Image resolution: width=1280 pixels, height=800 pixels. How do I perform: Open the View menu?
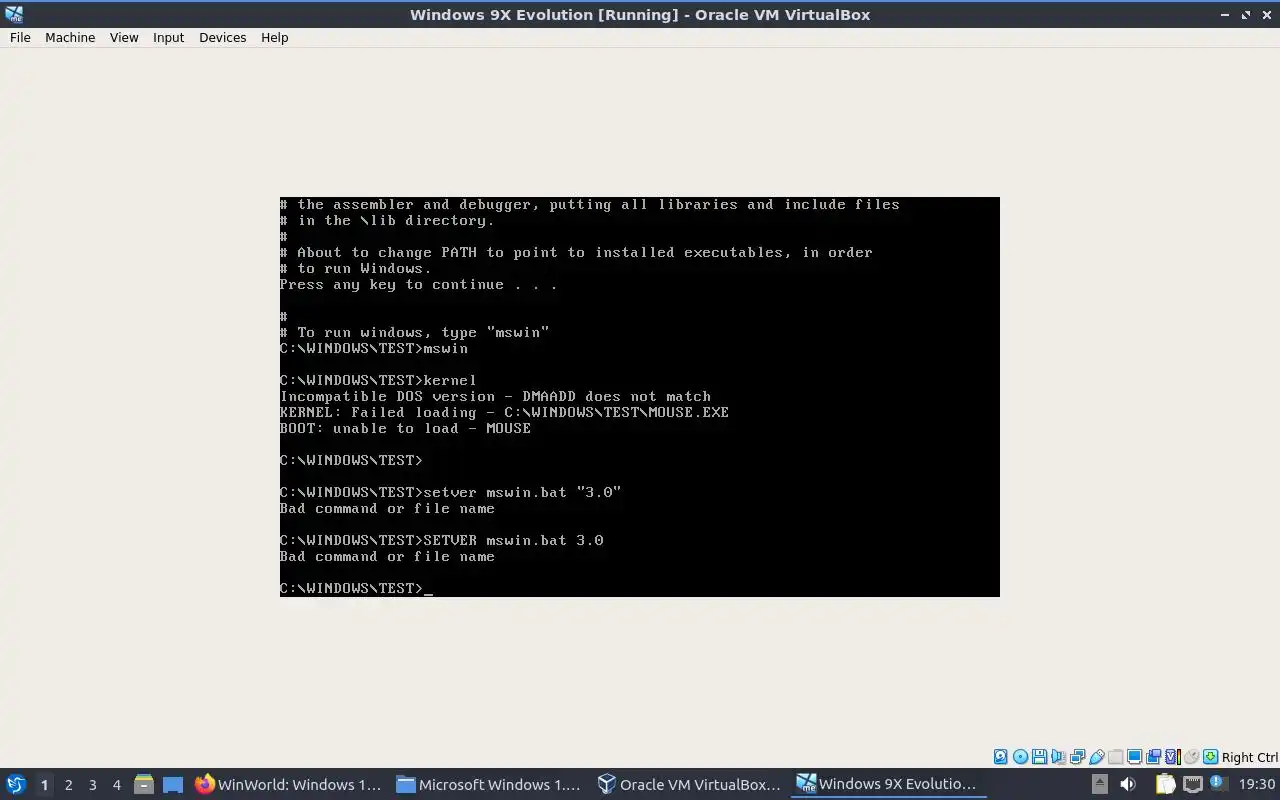(x=124, y=37)
